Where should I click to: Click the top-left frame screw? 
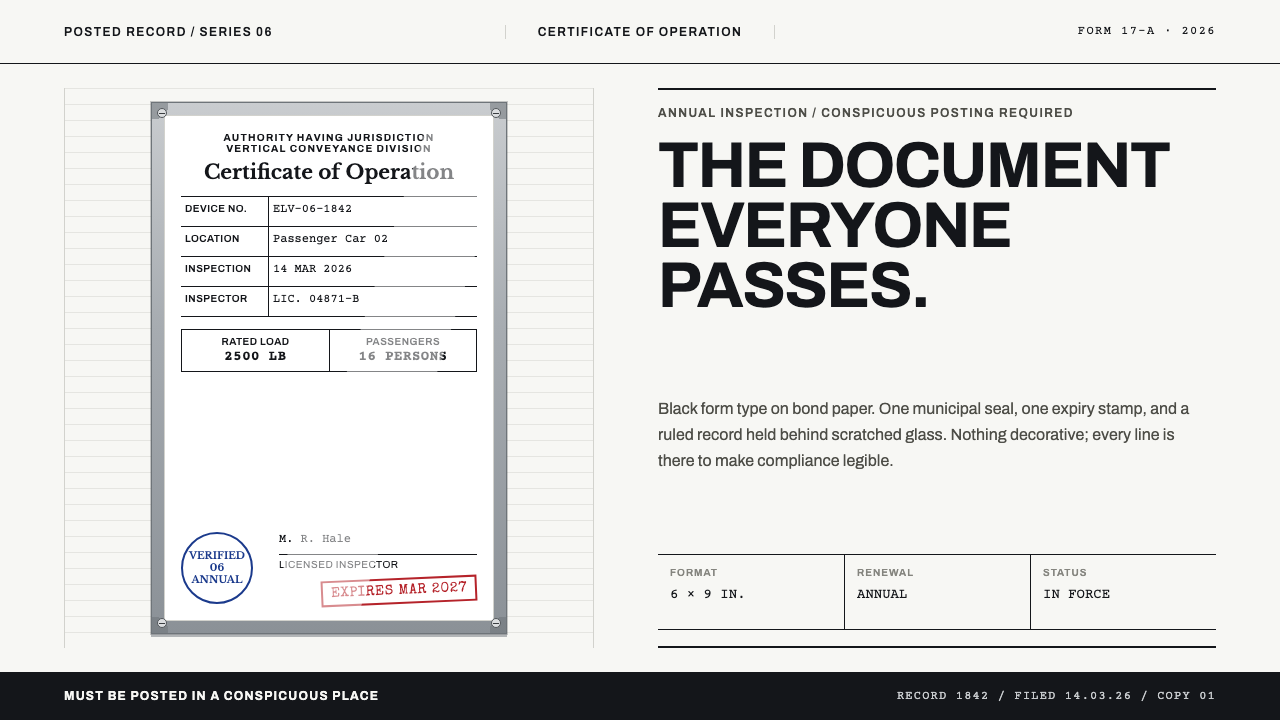click(x=162, y=112)
